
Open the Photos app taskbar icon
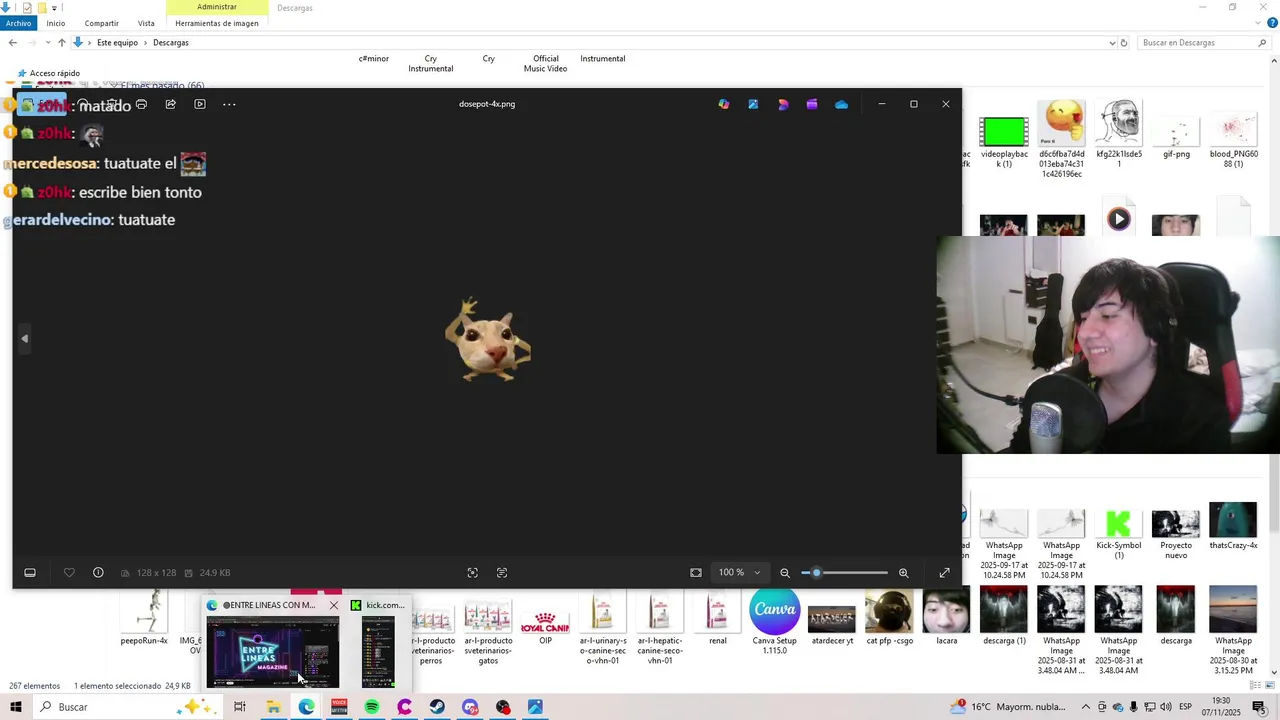pyautogui.click(x=535, y=707)
